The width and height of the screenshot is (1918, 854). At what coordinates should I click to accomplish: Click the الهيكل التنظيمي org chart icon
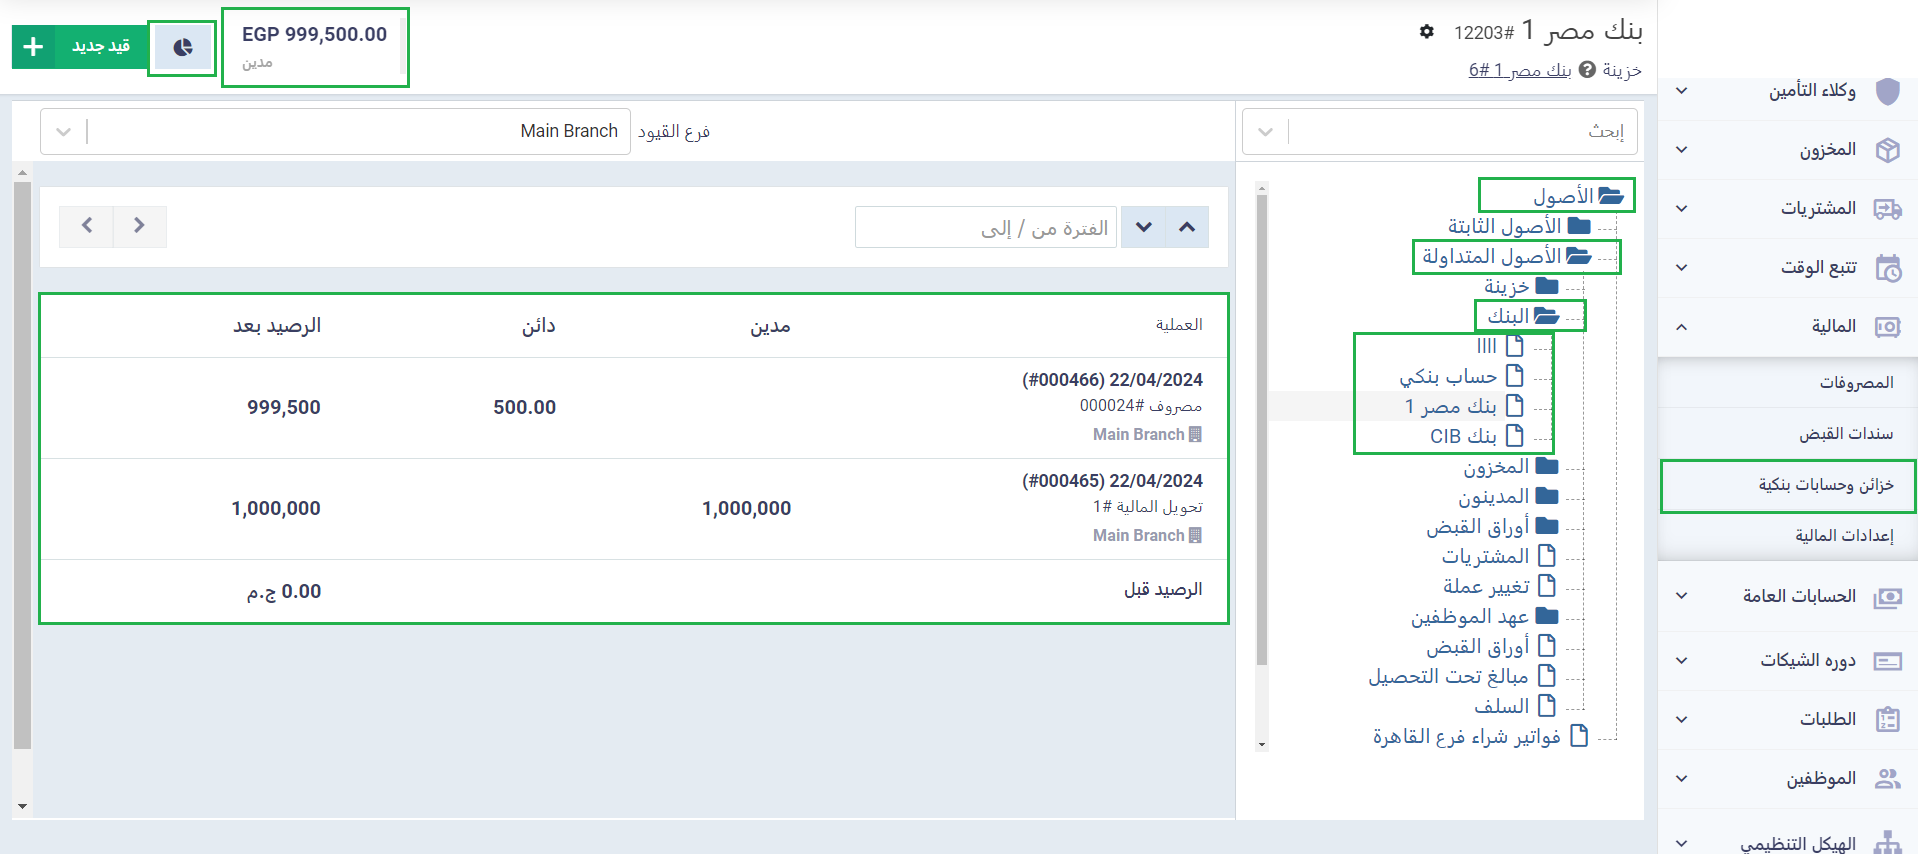(x=1887, y=843)
